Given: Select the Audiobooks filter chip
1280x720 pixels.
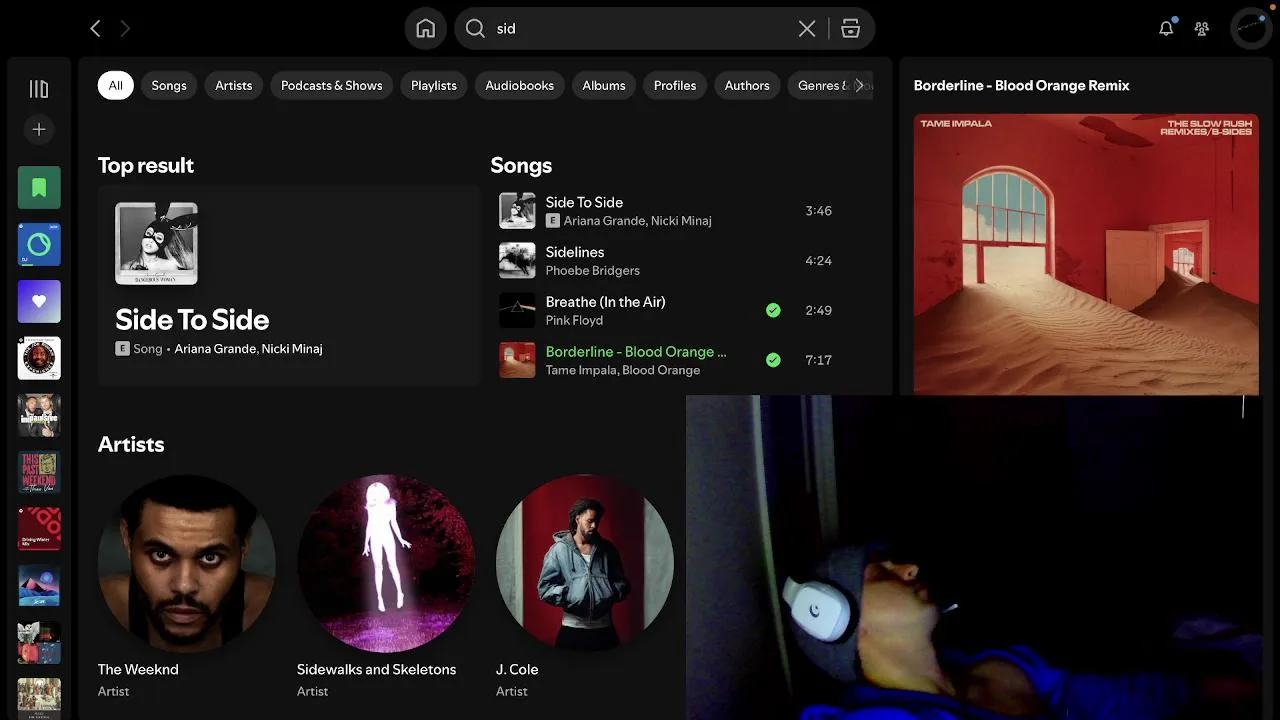Looking at the screenshot, I should click(519, 86).
